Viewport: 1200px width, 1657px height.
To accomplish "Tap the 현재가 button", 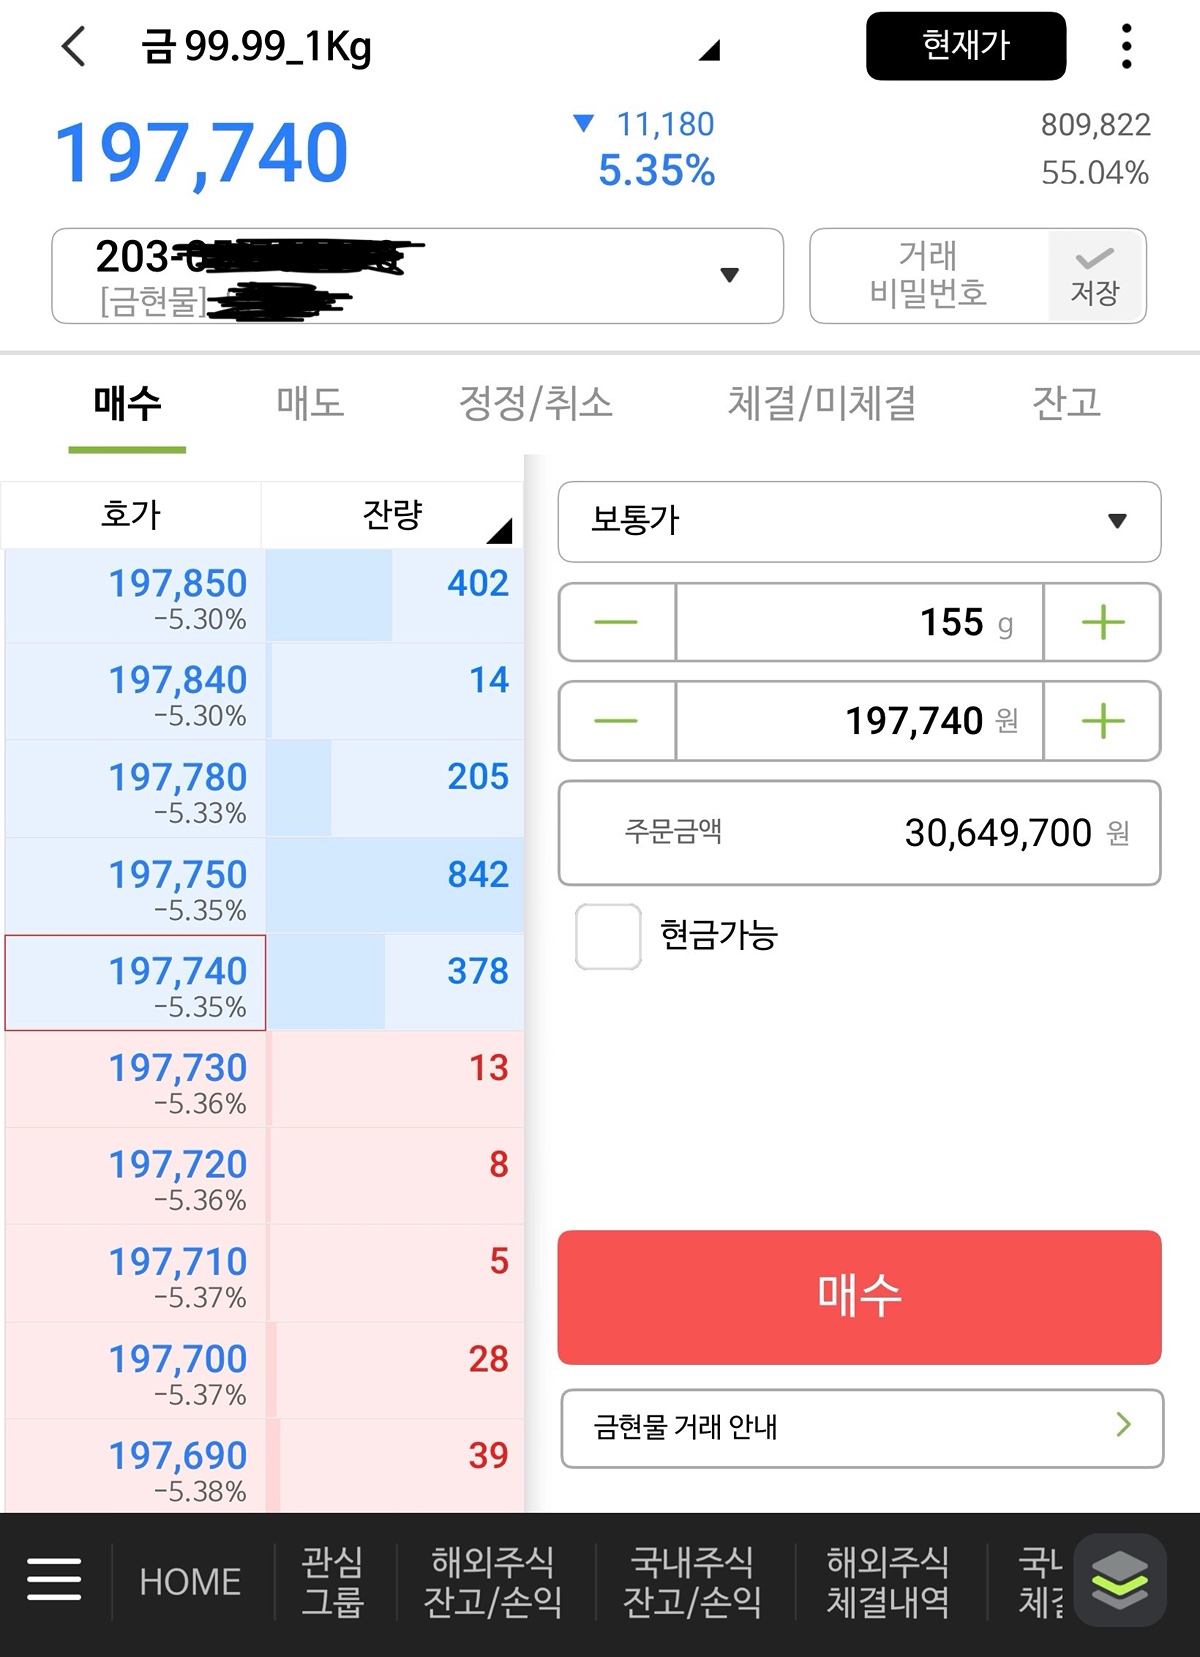I will coord(966,46).
